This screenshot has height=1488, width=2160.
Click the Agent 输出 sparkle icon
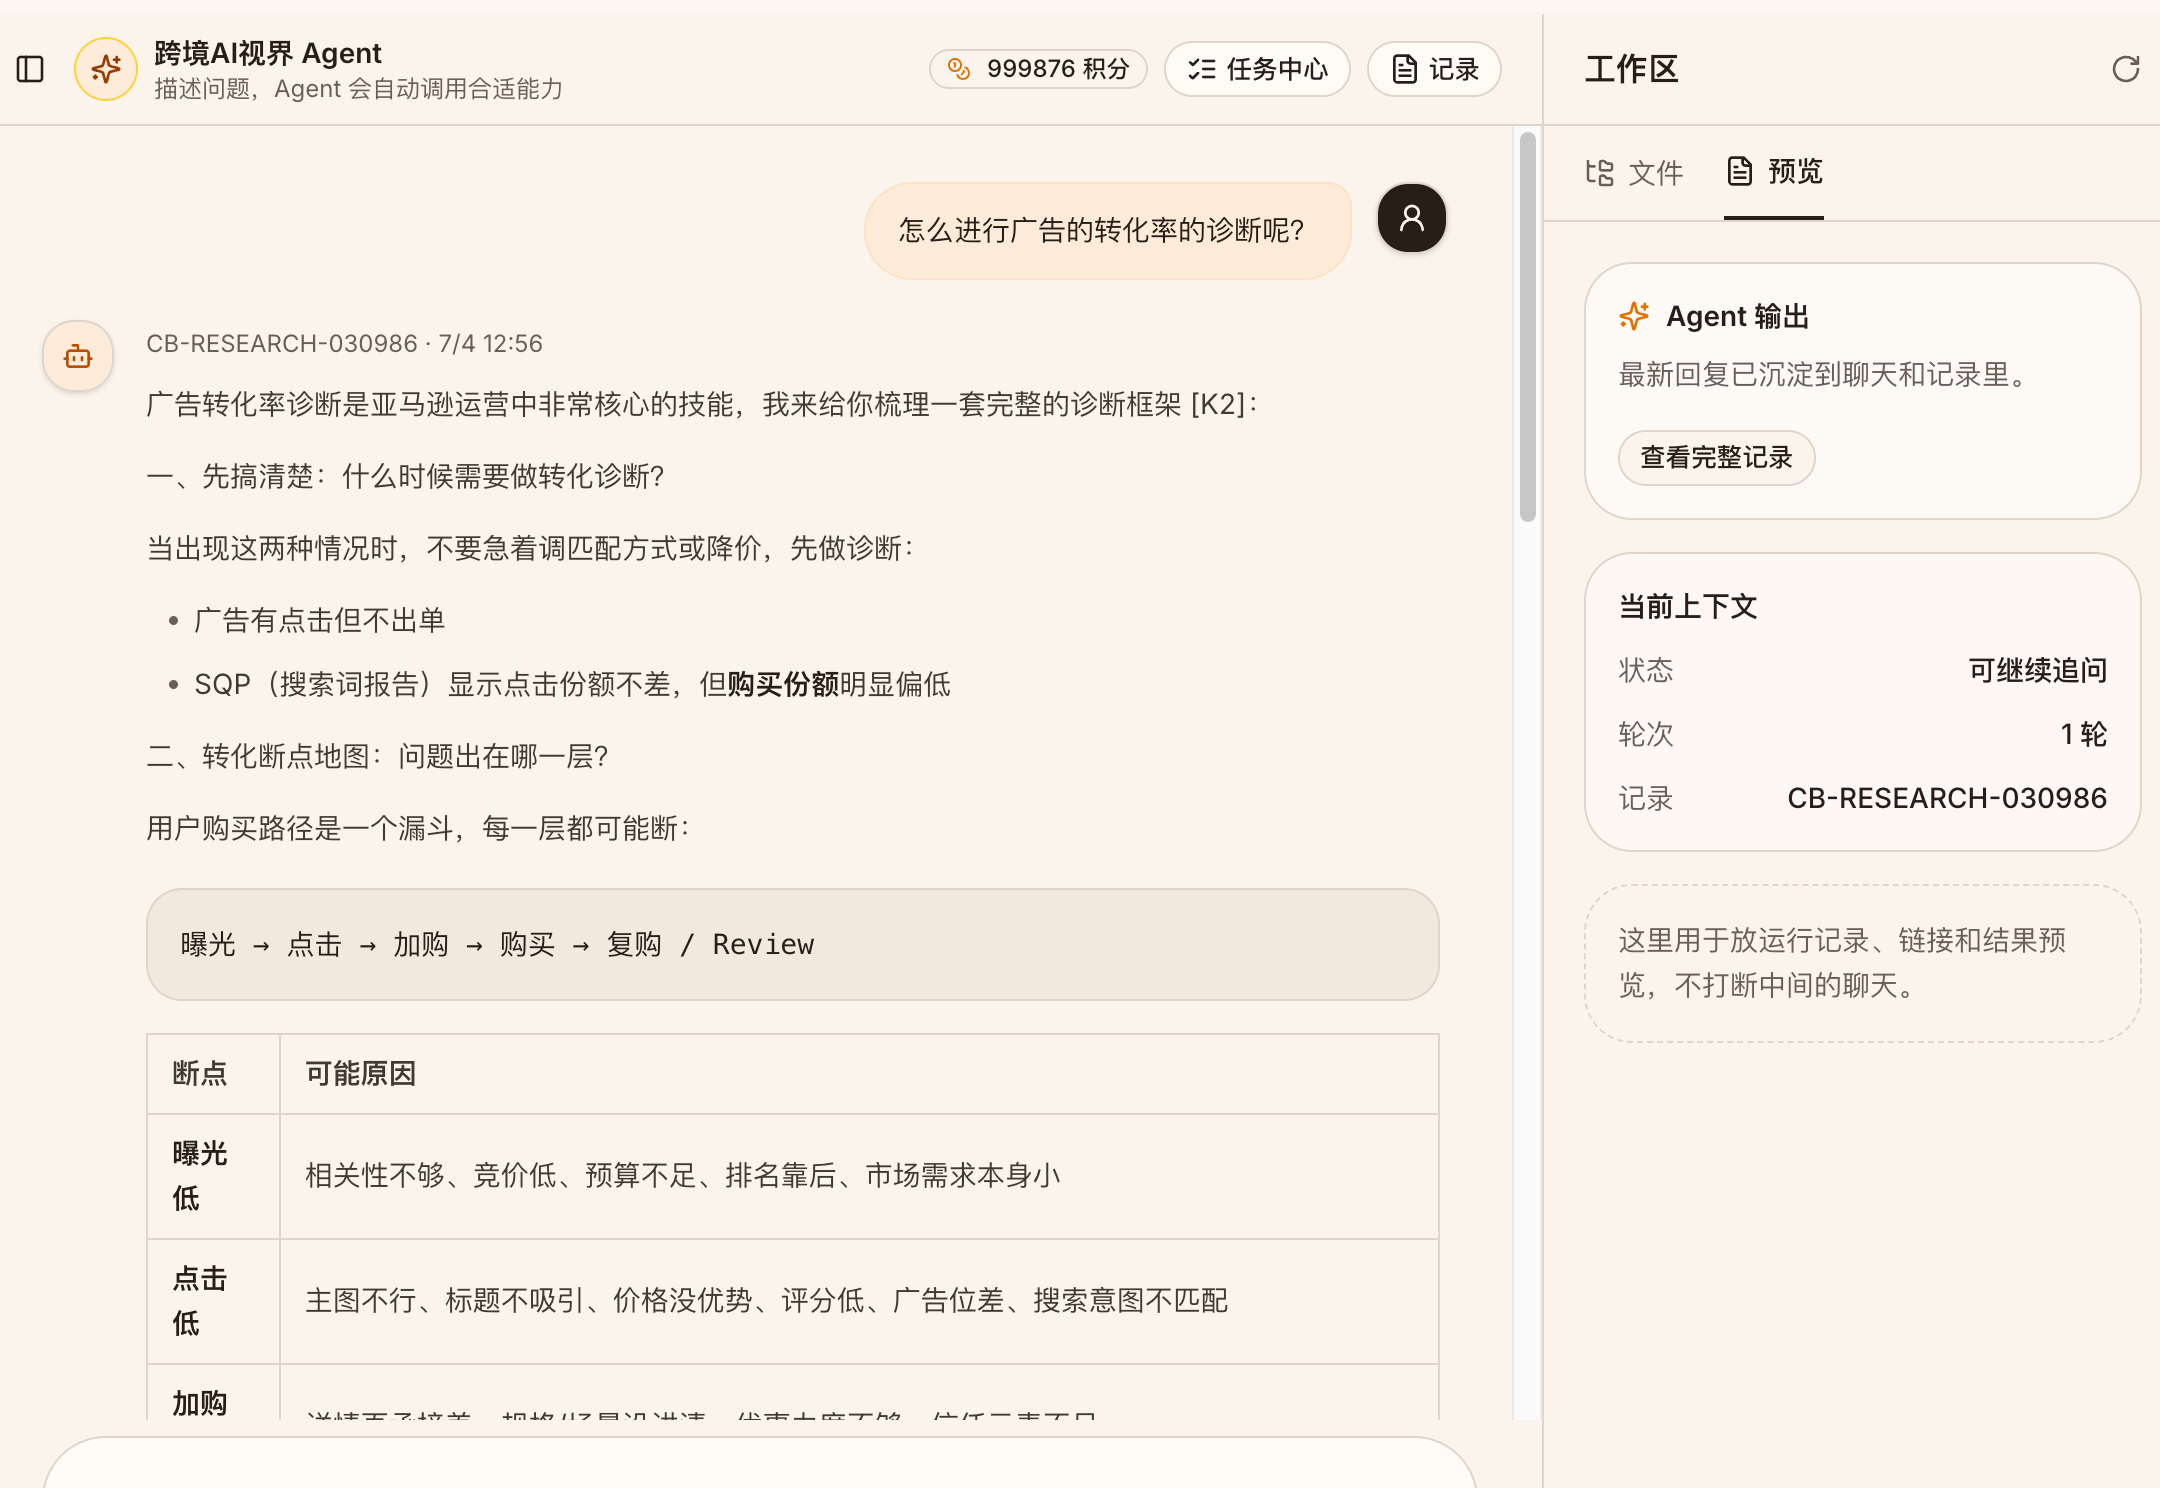coord(1634,316)
